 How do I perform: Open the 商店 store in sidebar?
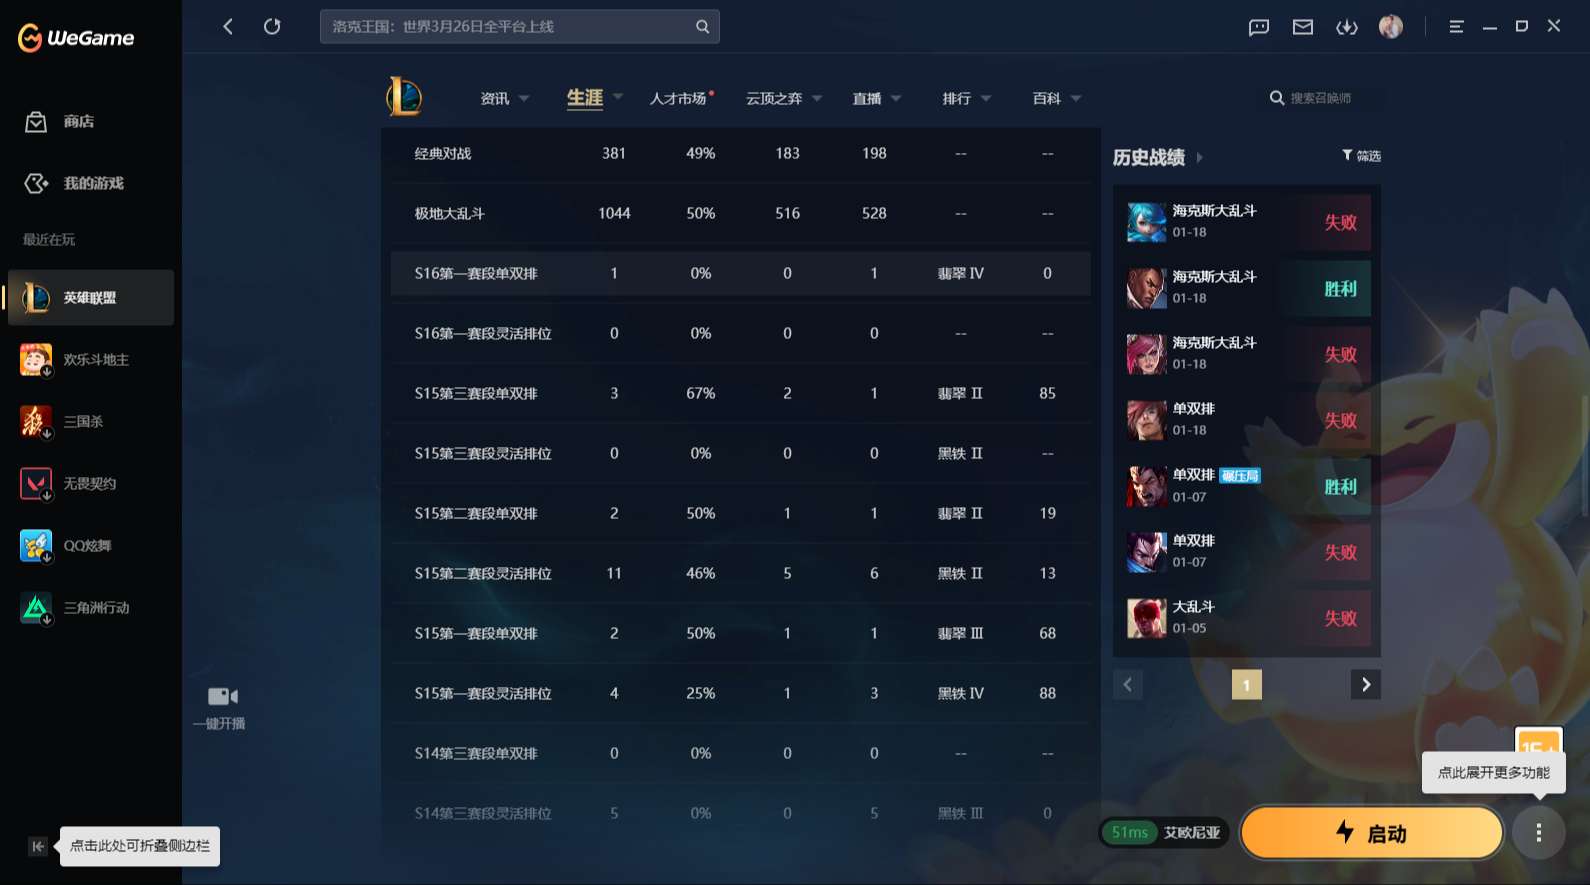78,122
